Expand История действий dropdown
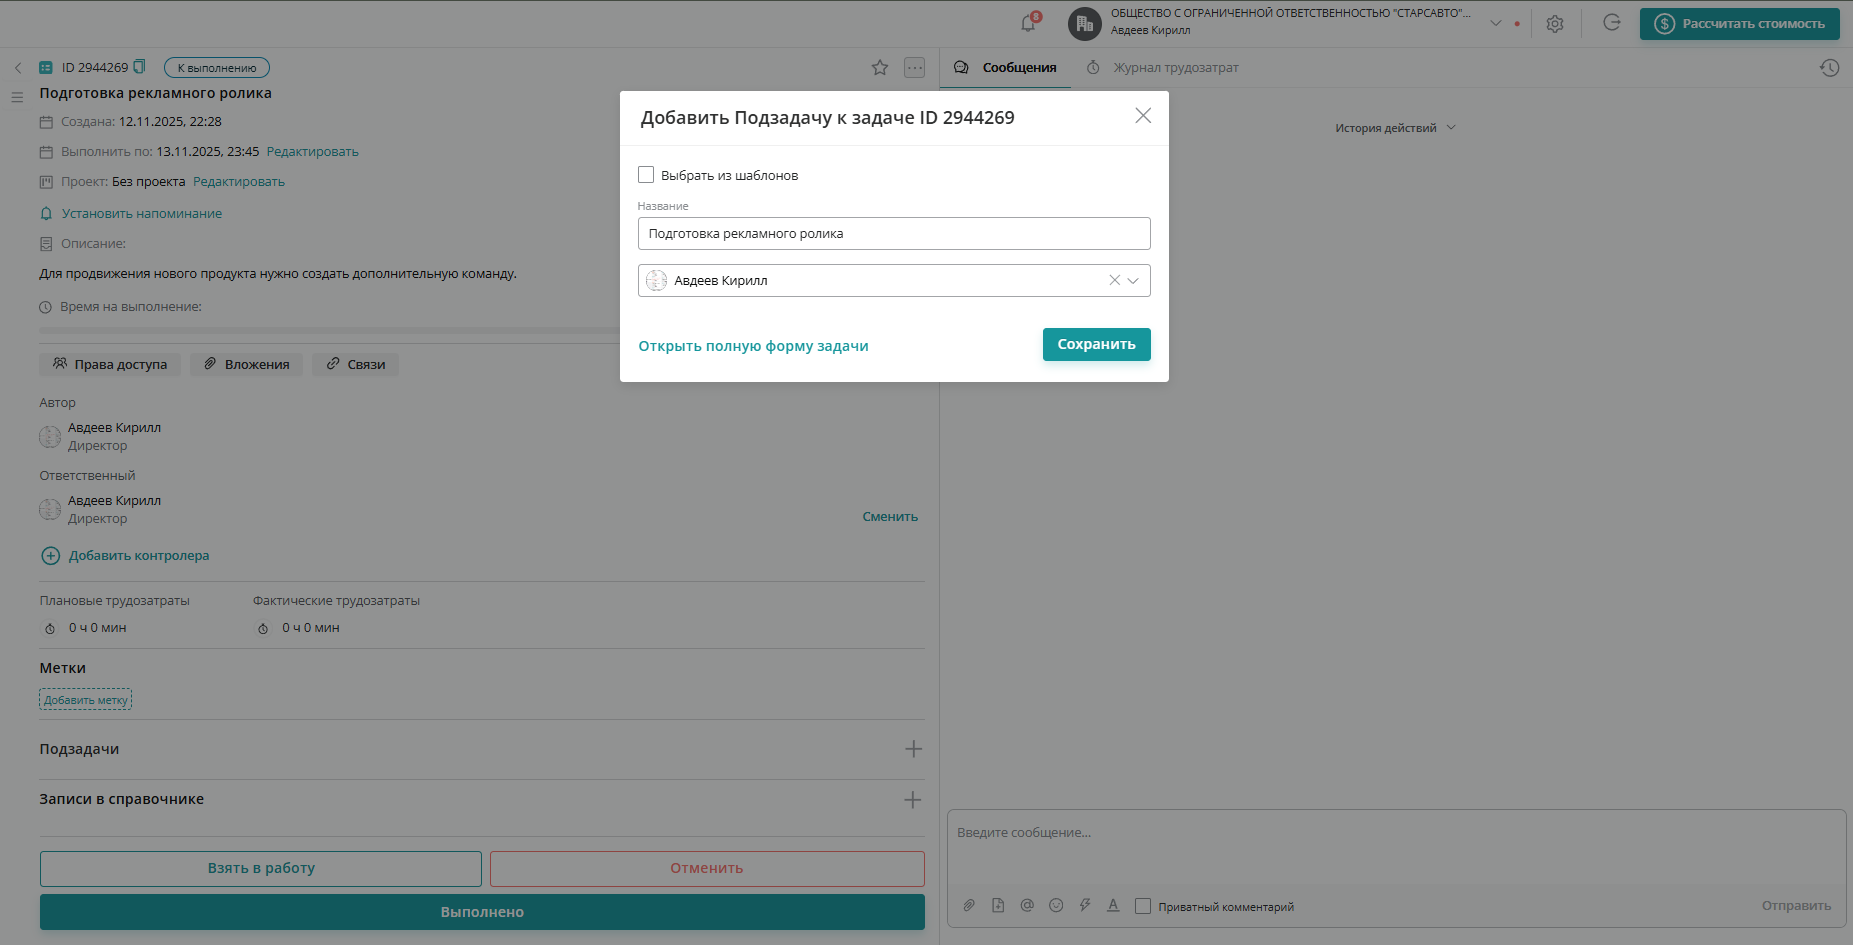Viewport: 1853px width, 945px height. [1395, 128]
